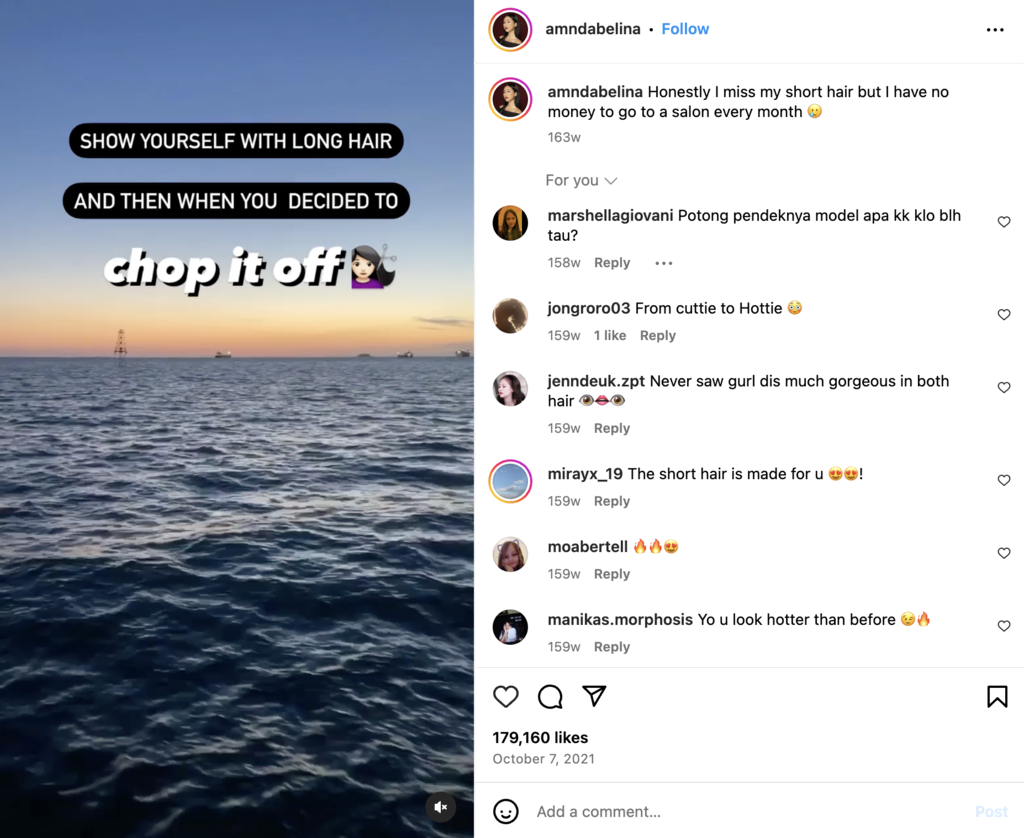Screen dimensions: 1024x838
Task: Reply to jenndeuk.zpt's comment
Action: 611,428
